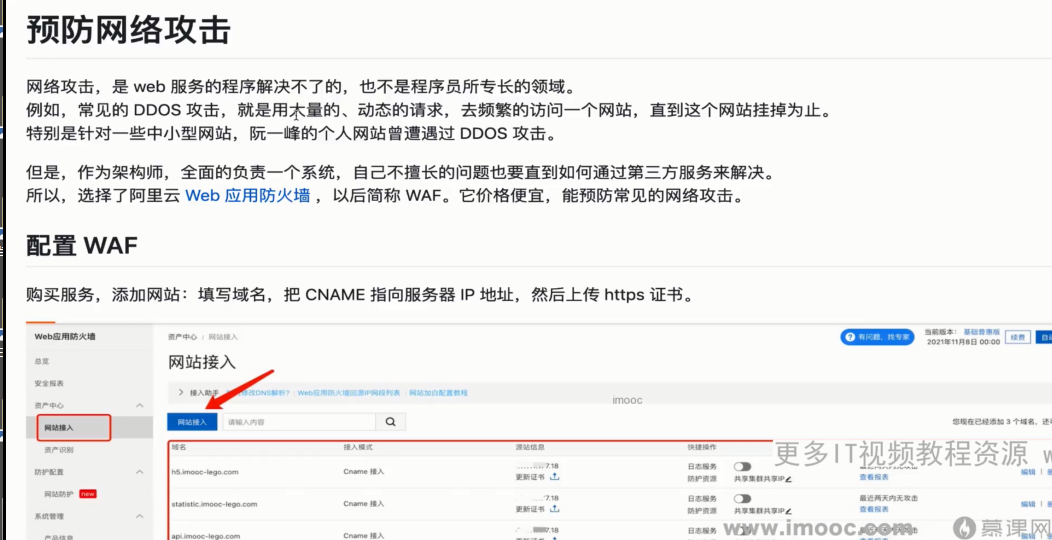Viewport: 1052px width, 540px height.
Task: Toggle 日志服务 switch for statistic.imooc-lego.com
Action: pyautogui.click(x=742, y=498)
